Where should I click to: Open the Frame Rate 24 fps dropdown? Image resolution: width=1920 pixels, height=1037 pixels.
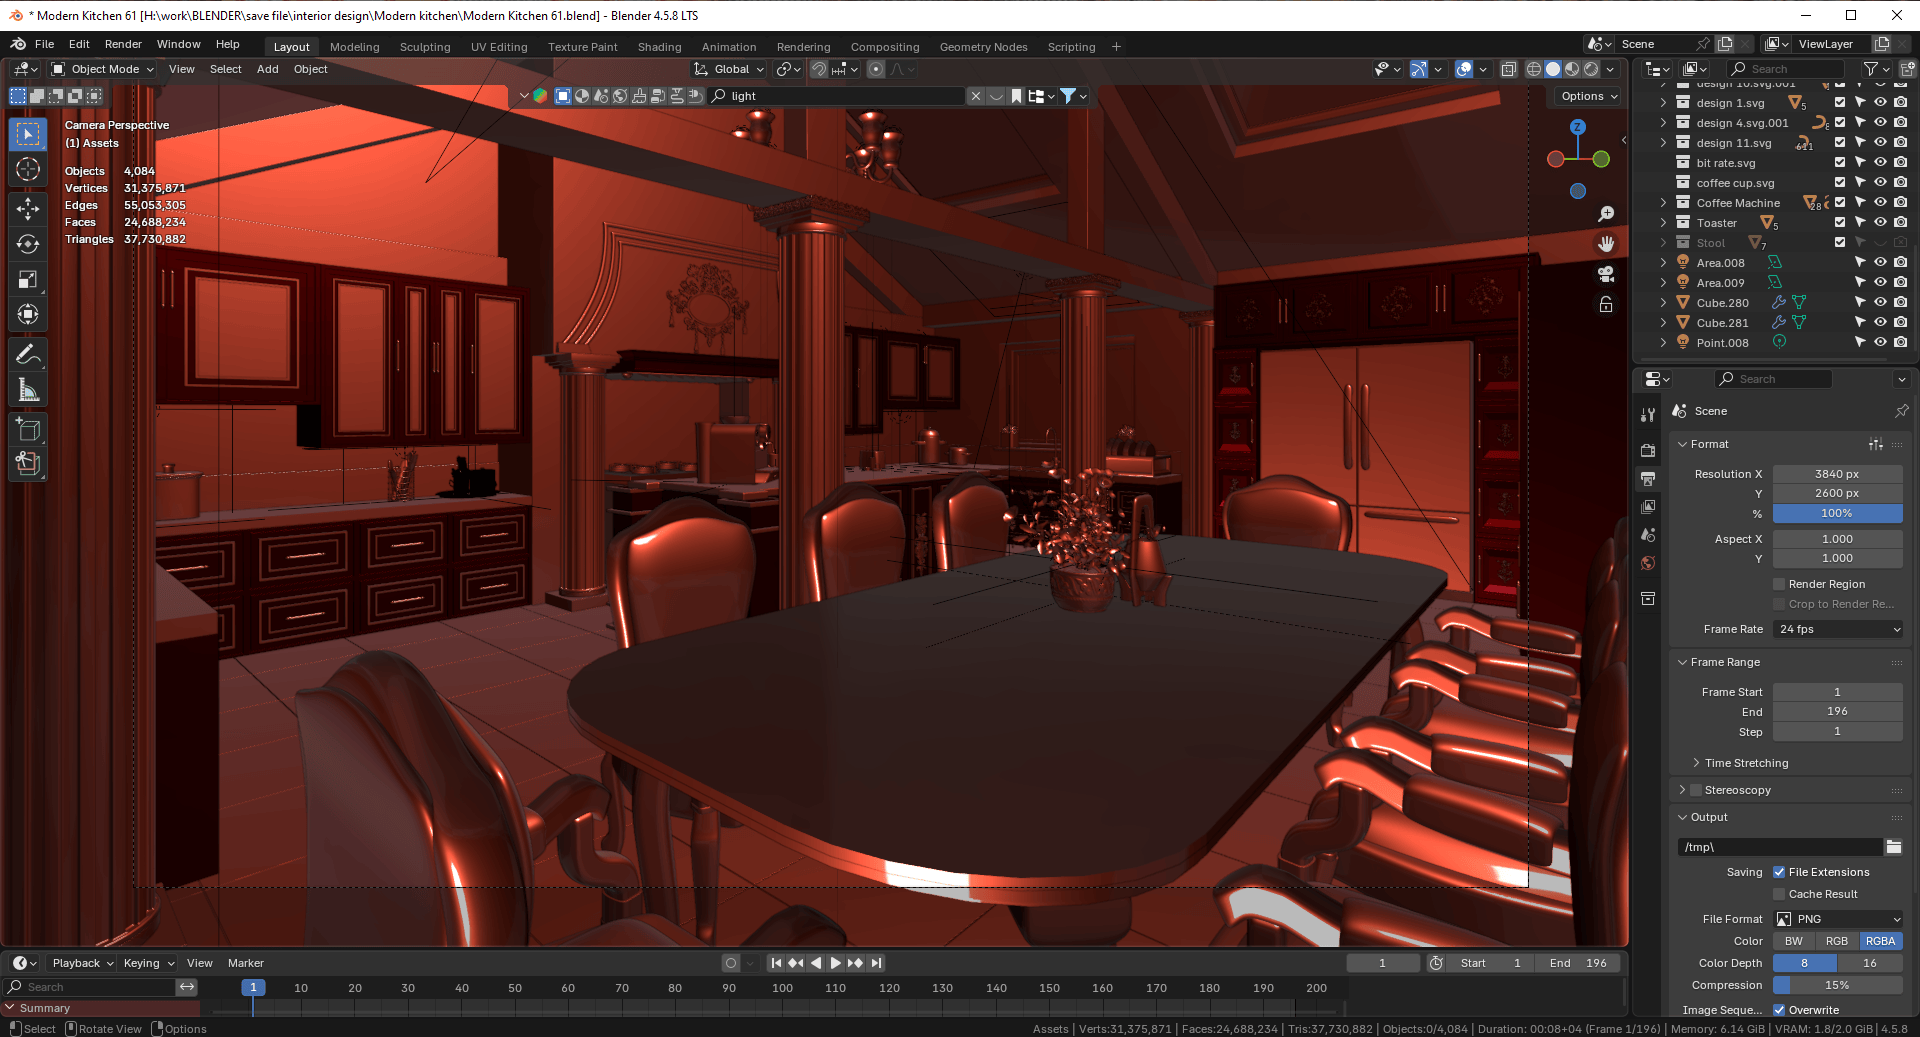coord(1838,629)
